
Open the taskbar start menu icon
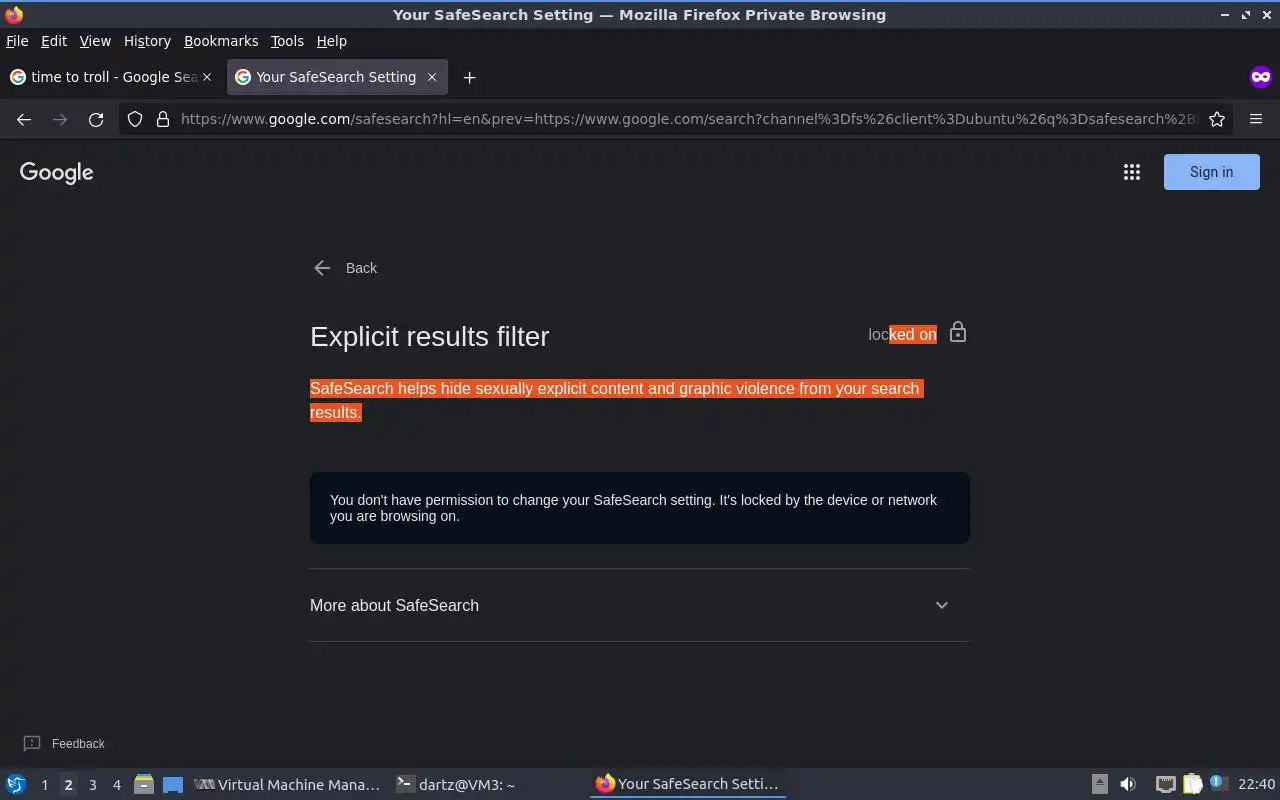[x=16, y=784]
